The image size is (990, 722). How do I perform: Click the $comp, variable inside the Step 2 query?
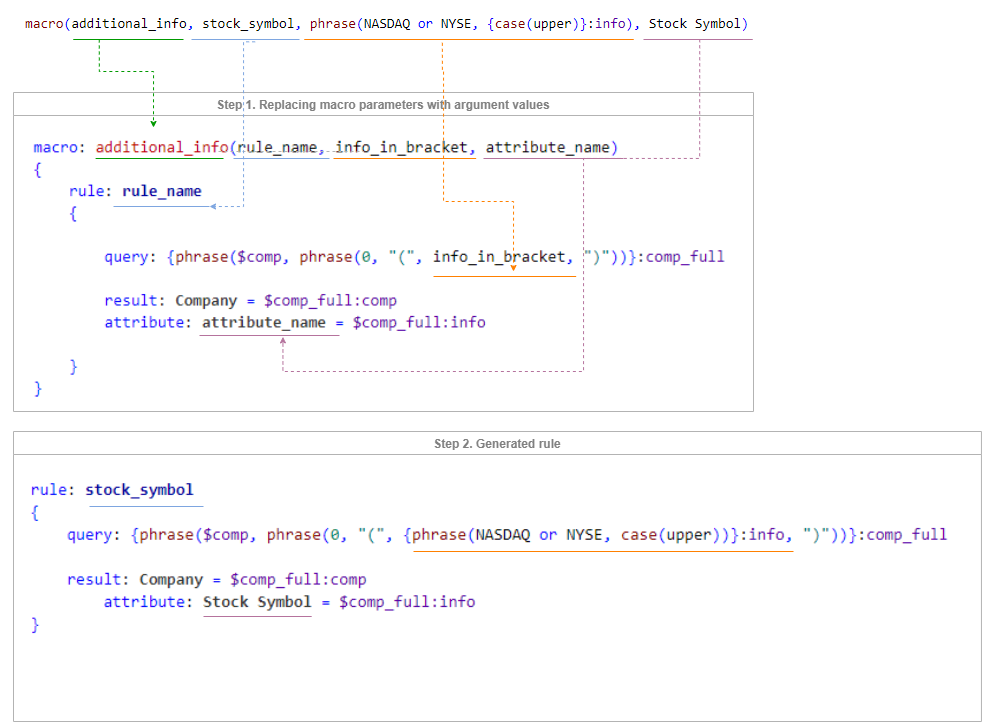point(232,534)
